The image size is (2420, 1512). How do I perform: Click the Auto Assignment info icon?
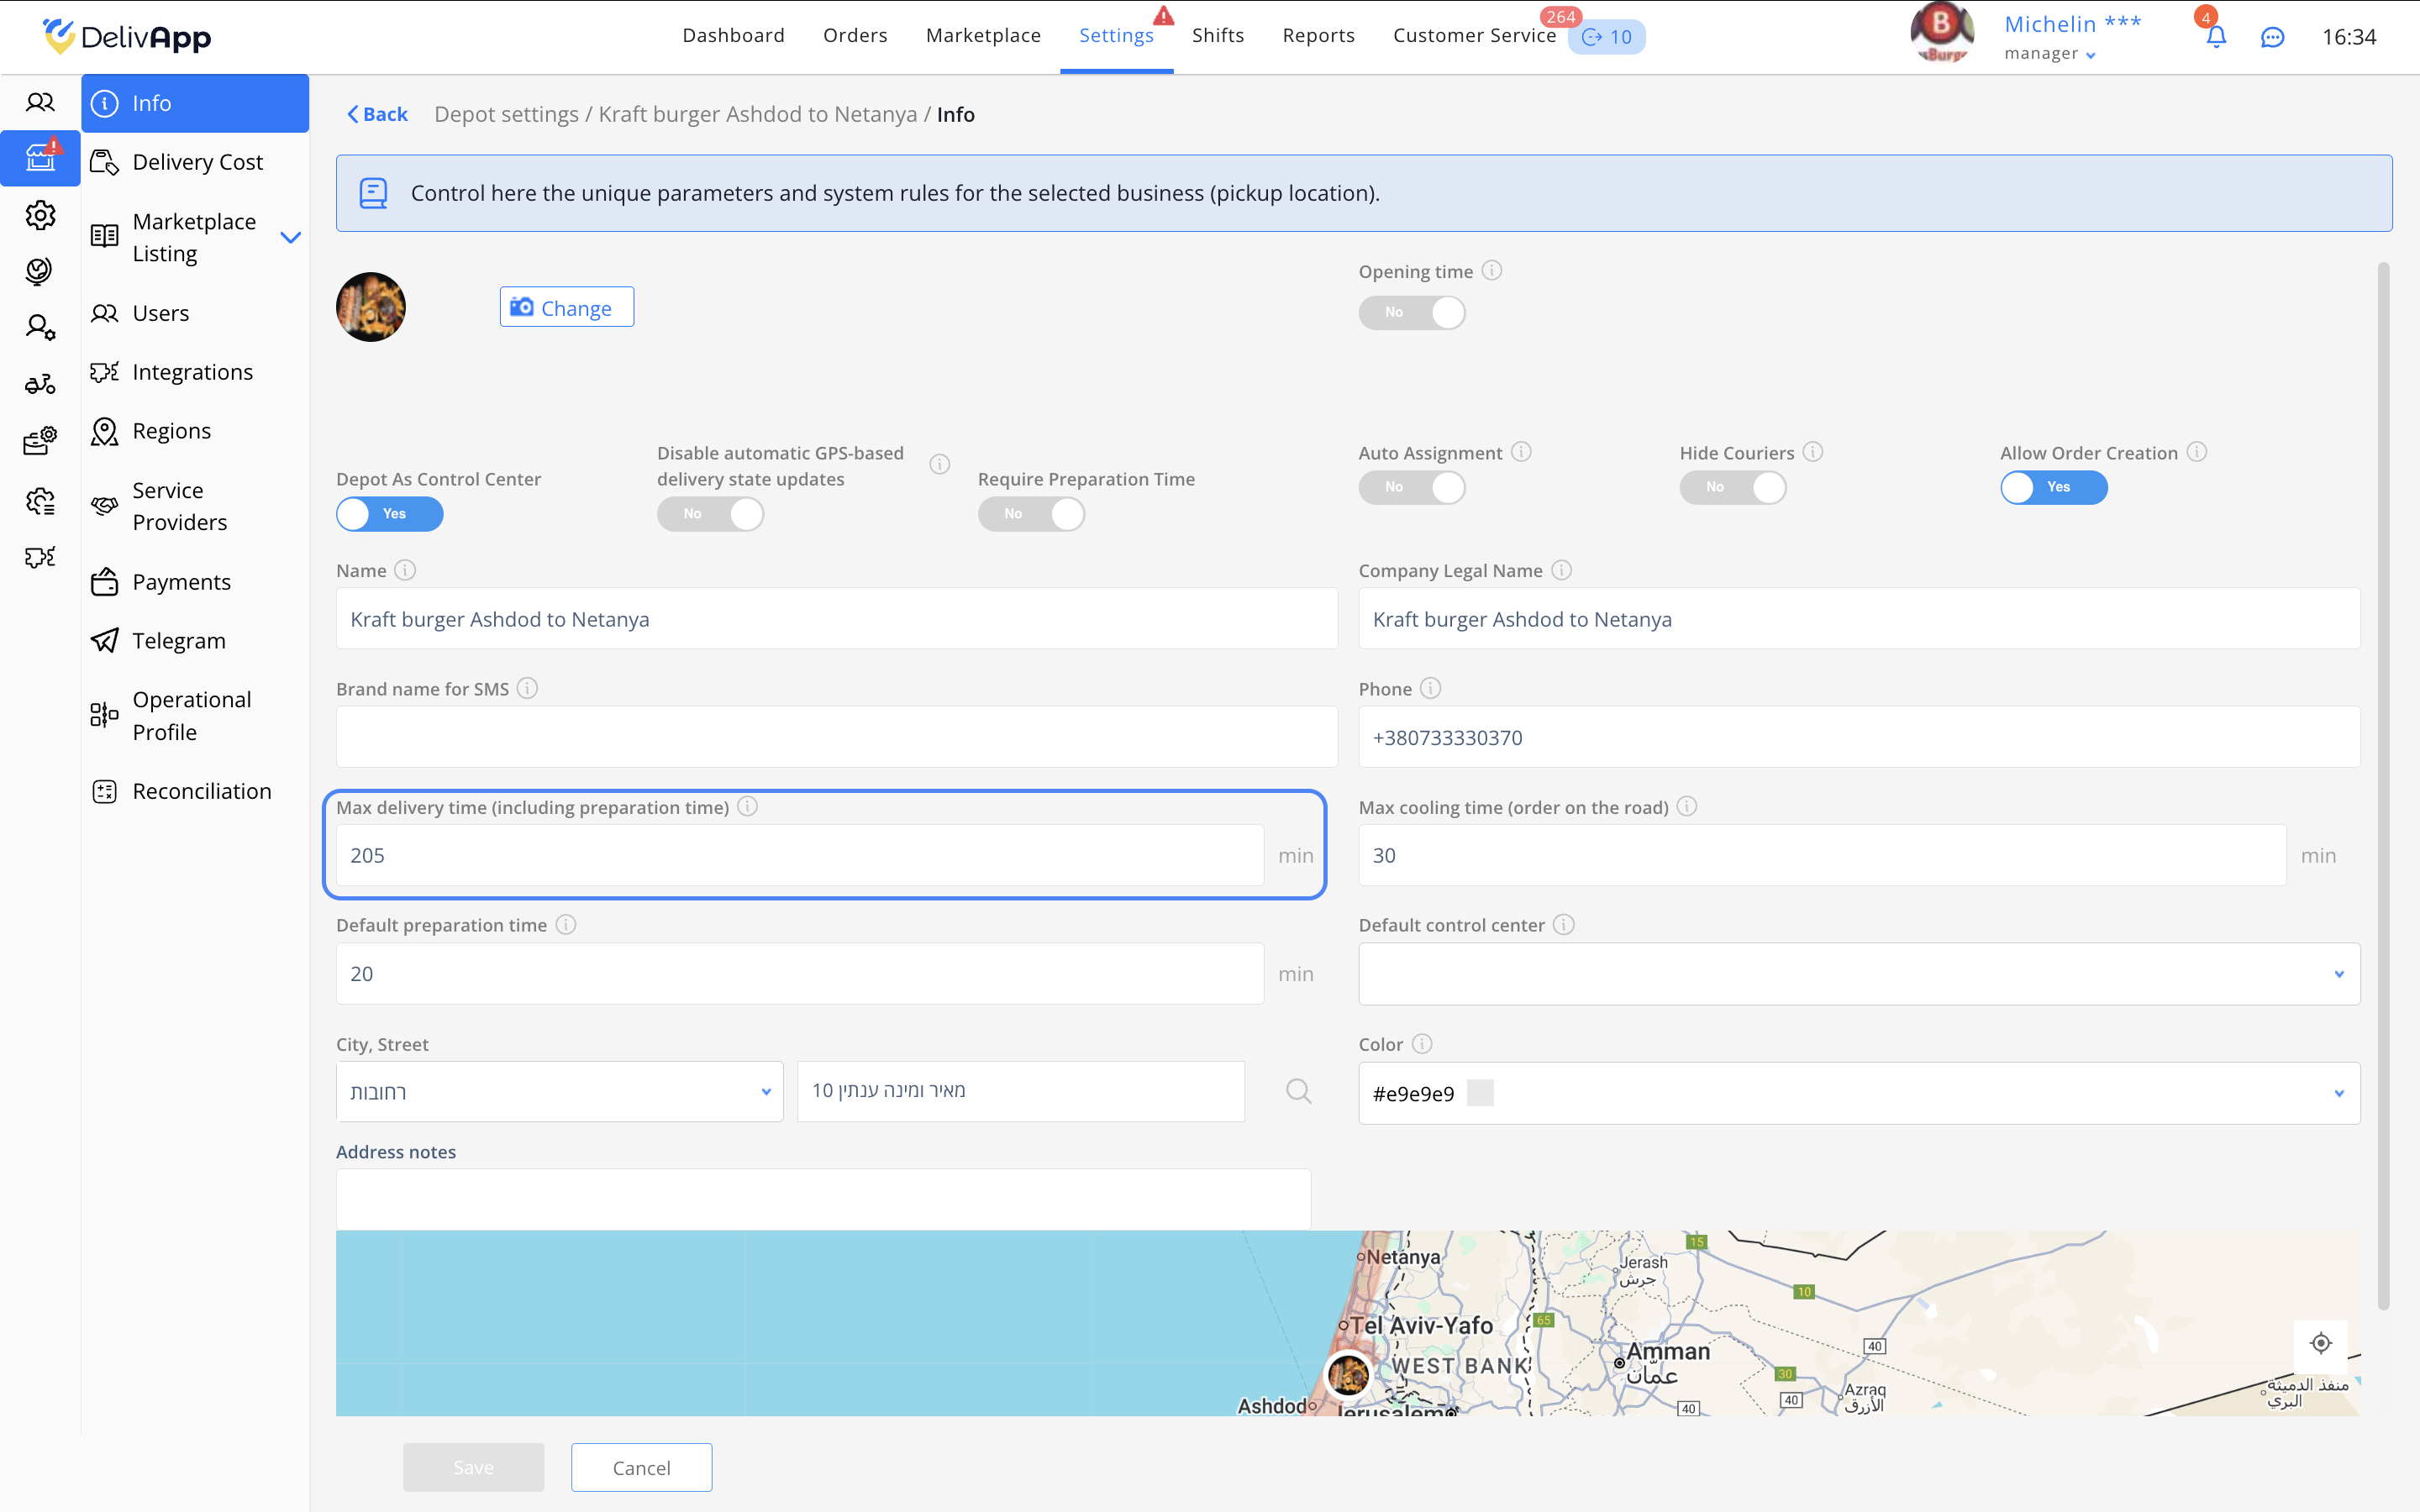pyautogui.click(x=1521, y=452)
